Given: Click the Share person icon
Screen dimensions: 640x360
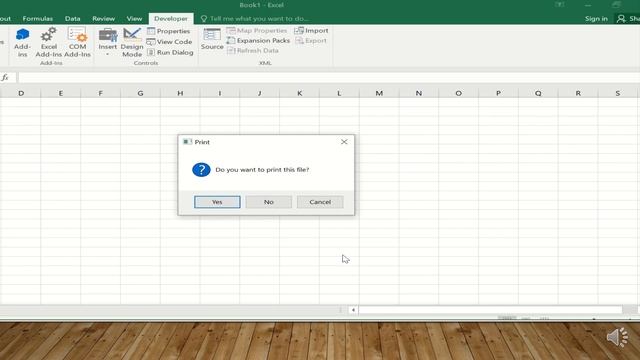Looking at the screenshot, I should pyautogui.click(x=621, y=19).
